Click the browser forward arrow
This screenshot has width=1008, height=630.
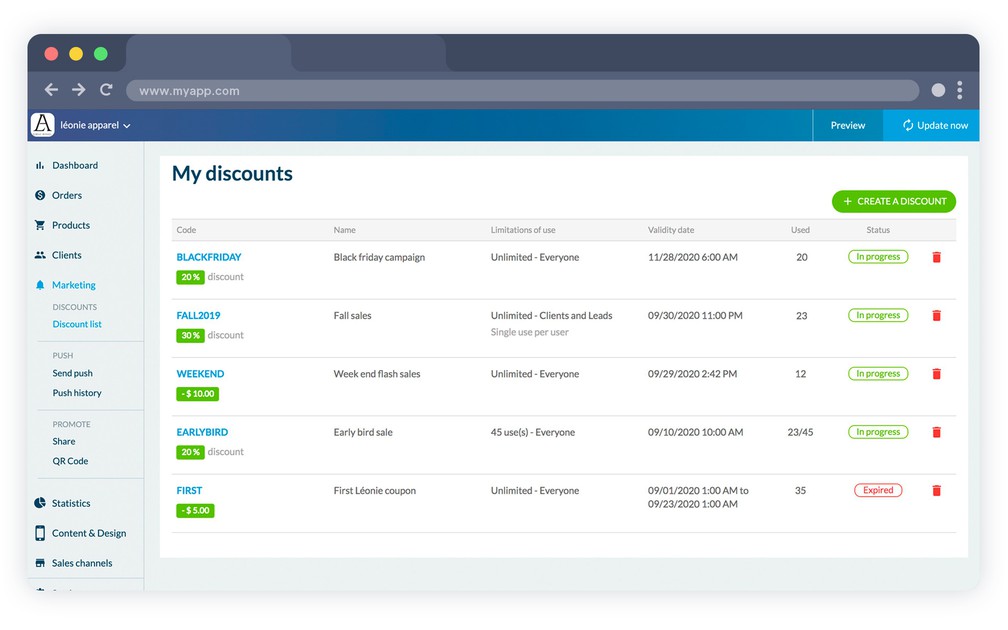(x=78, y=90)
